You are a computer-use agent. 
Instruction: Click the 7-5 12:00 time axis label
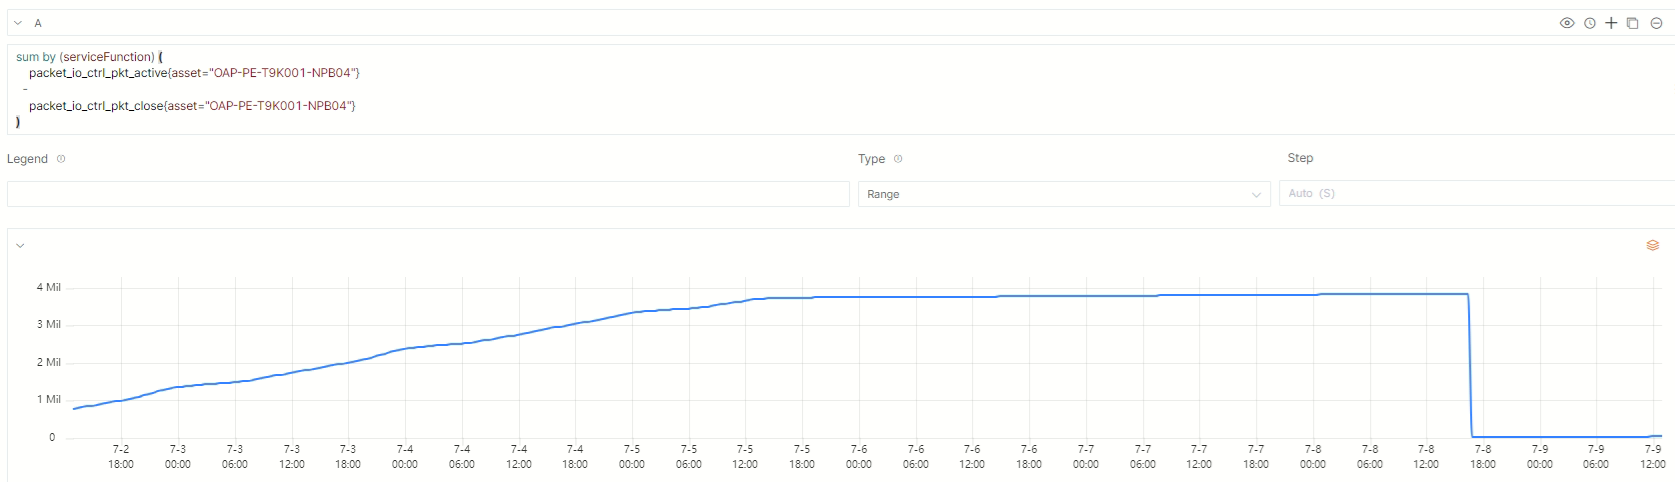click(745, 457)
